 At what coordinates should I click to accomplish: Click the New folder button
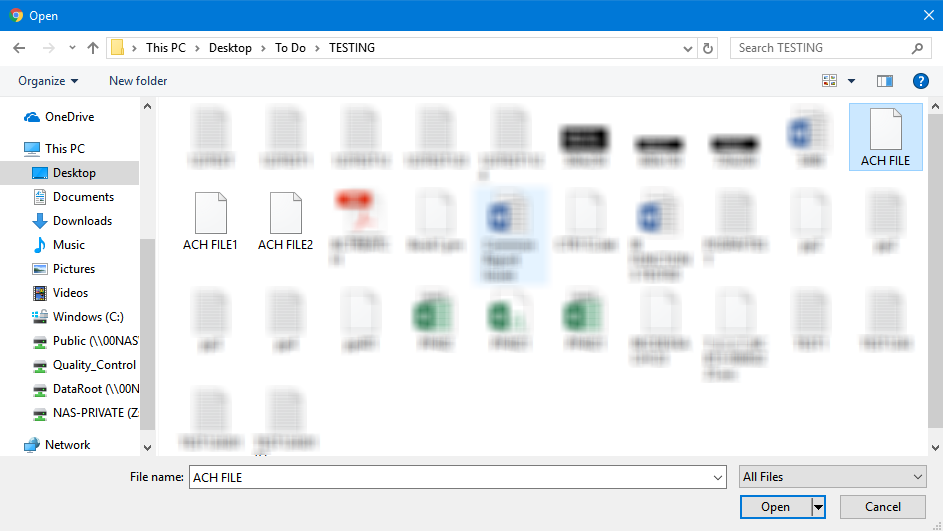(138, 81)
